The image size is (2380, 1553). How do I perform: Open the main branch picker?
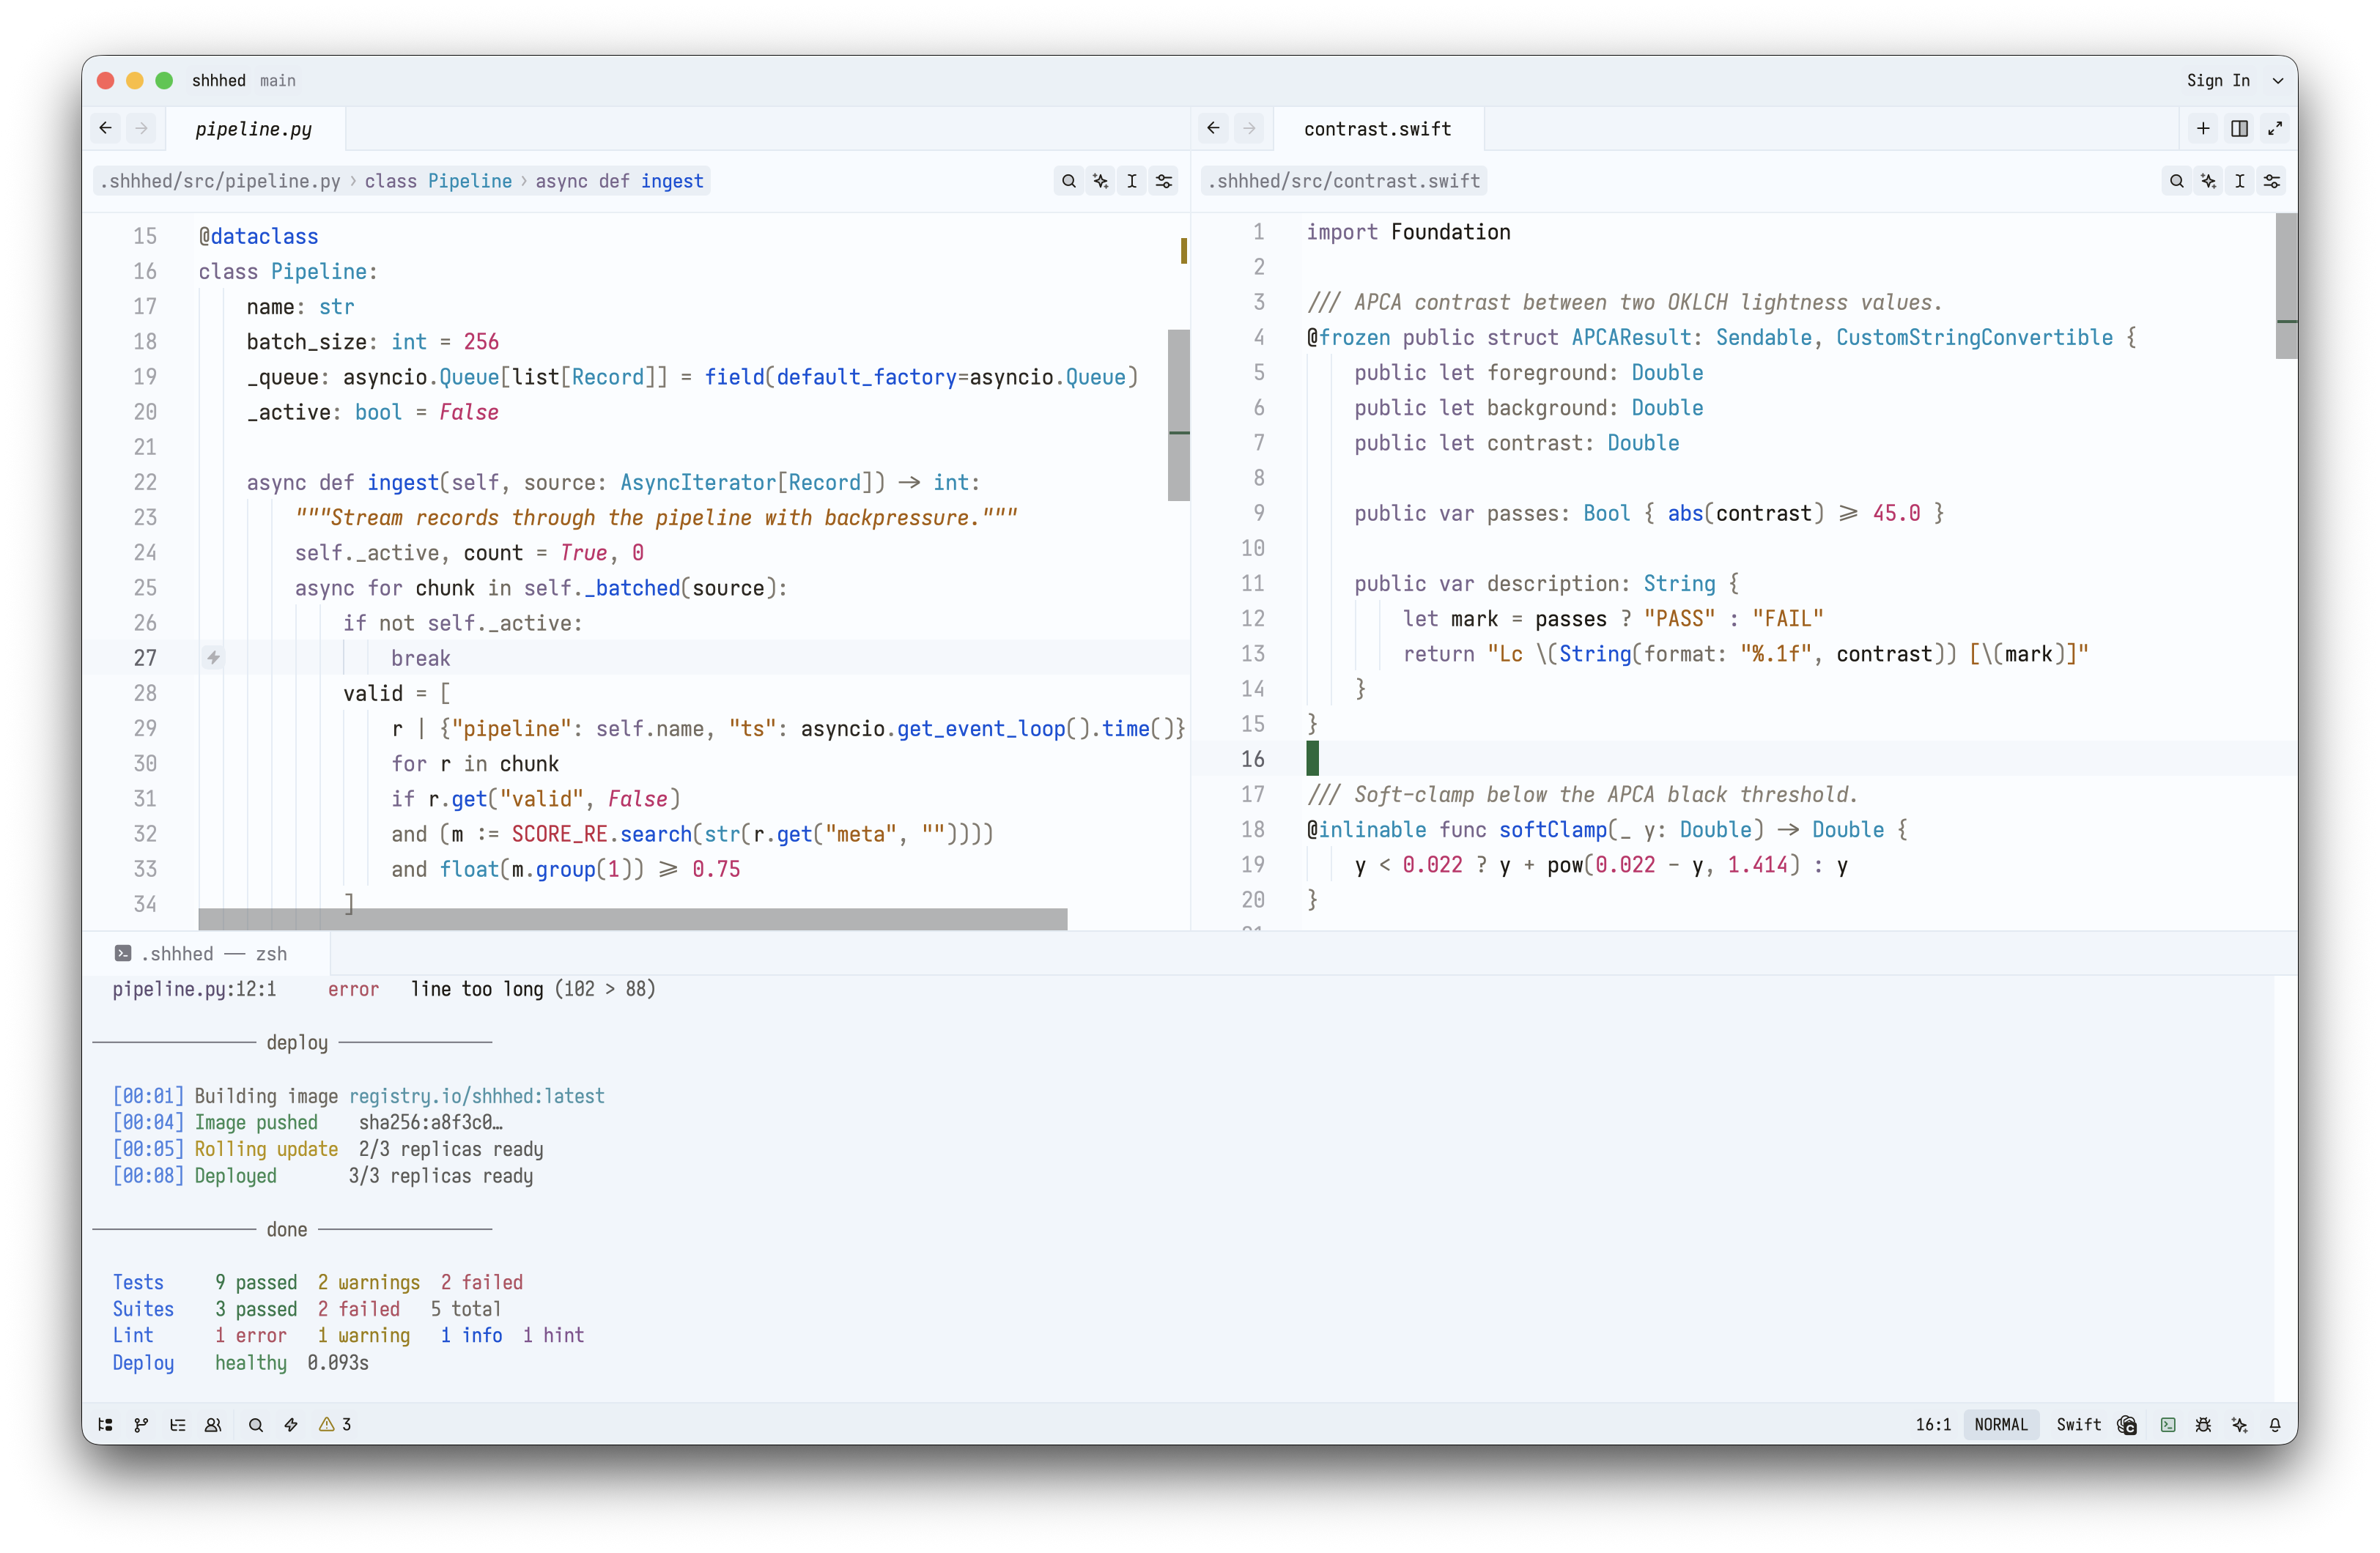[277, 80]
